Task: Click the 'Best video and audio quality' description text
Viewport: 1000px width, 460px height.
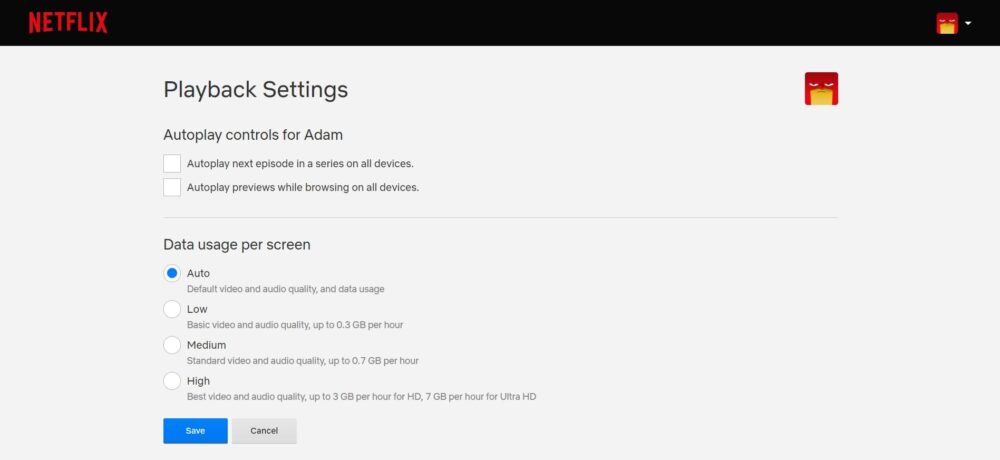Action: tap(361, 397)
